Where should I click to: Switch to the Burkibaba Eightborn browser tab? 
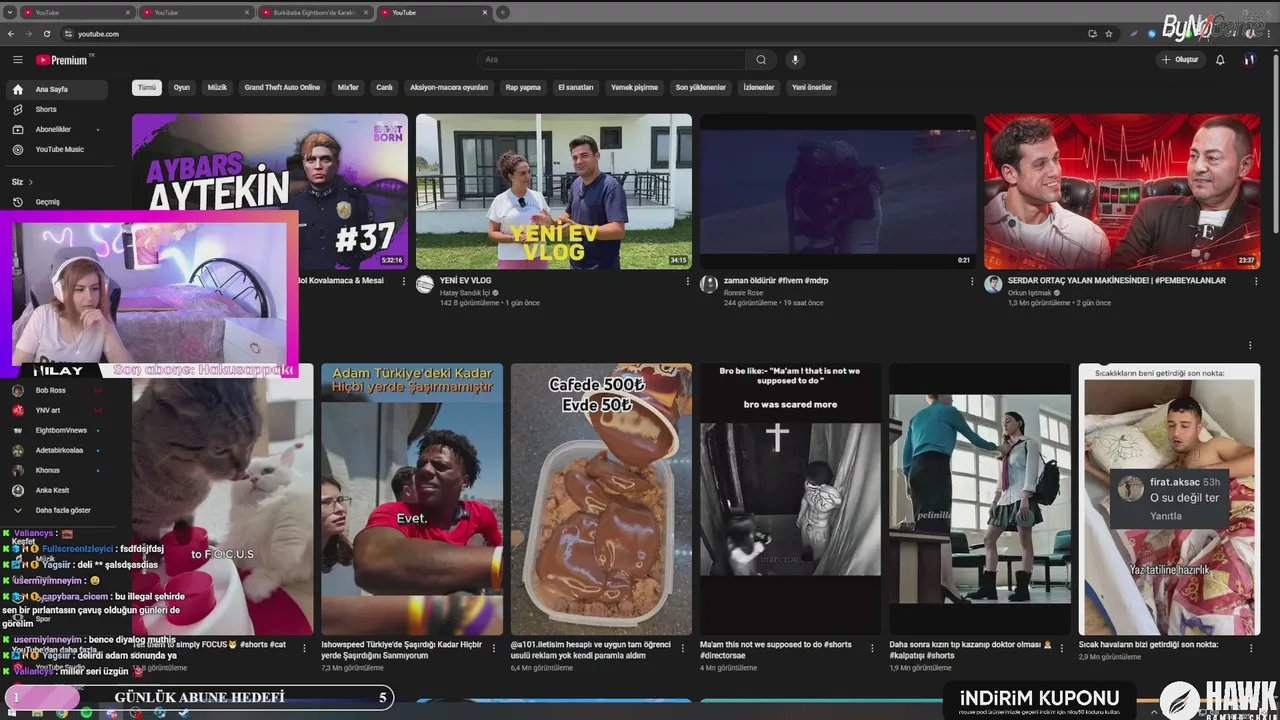(315, 12)
